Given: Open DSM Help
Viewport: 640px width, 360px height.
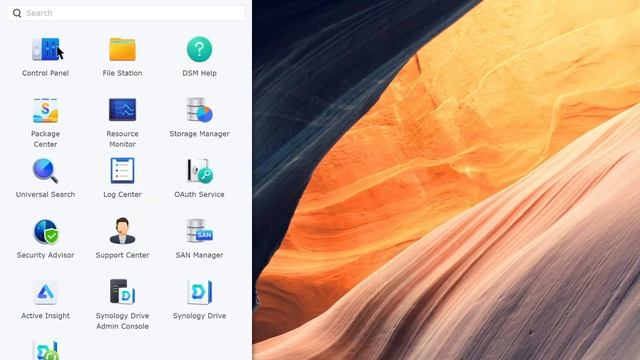Looking at the screenshot, I should (199, 50).
